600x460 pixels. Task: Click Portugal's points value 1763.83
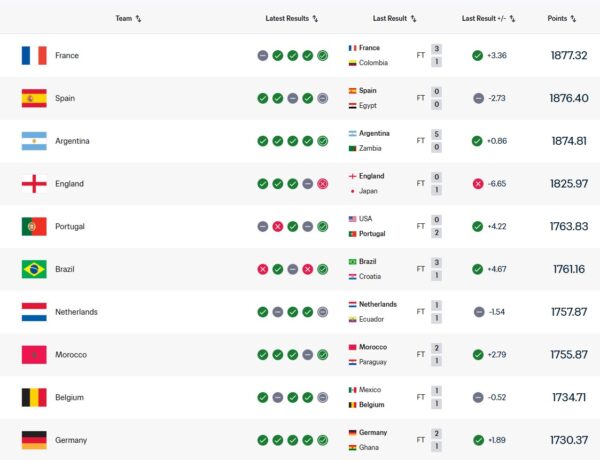(x=569, y=227)
